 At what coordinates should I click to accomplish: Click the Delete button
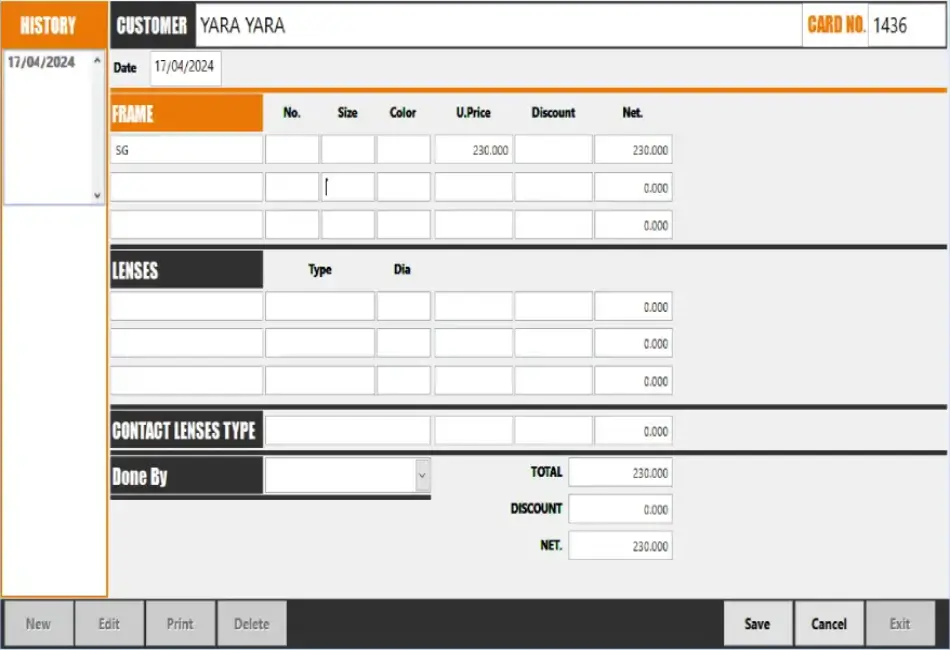tap(251, 623)
